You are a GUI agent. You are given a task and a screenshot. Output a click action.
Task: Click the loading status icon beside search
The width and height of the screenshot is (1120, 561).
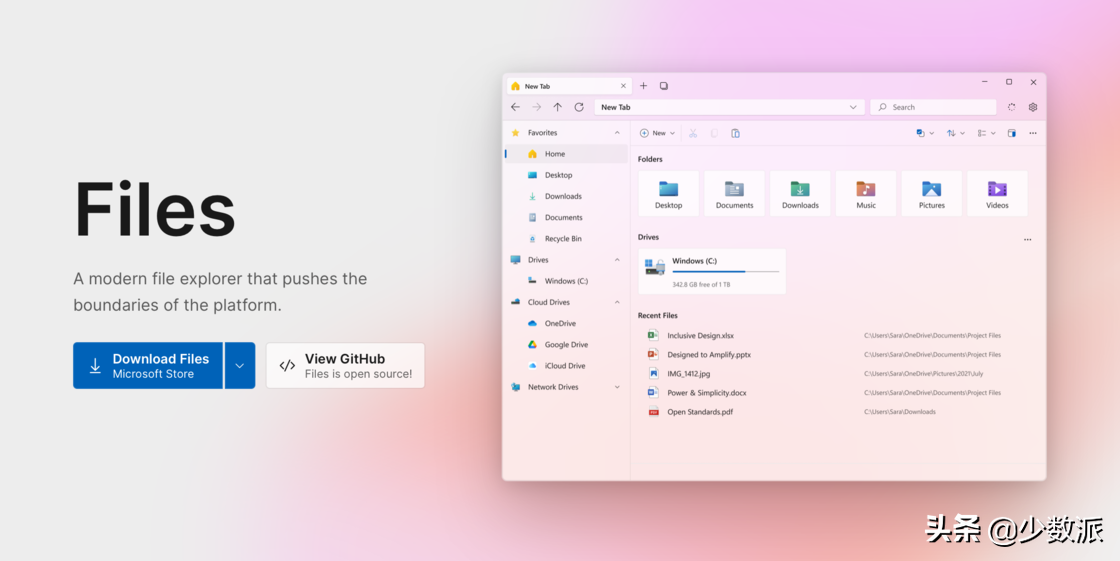click(1011, 107)
